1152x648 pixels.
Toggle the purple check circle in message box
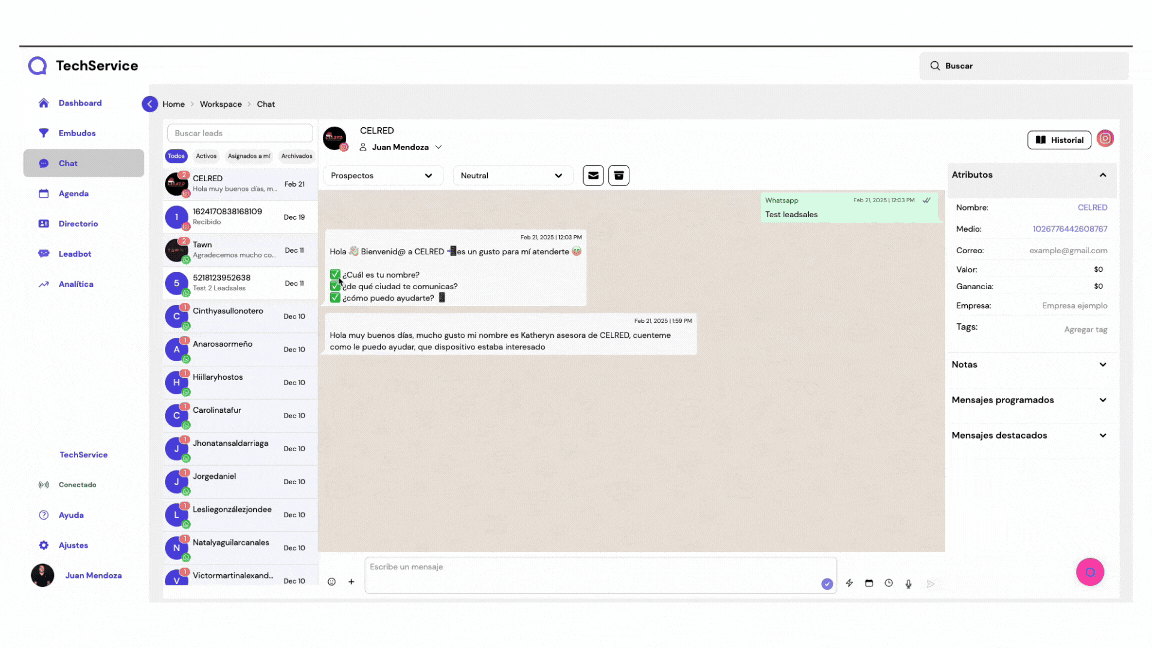point(827,584)
